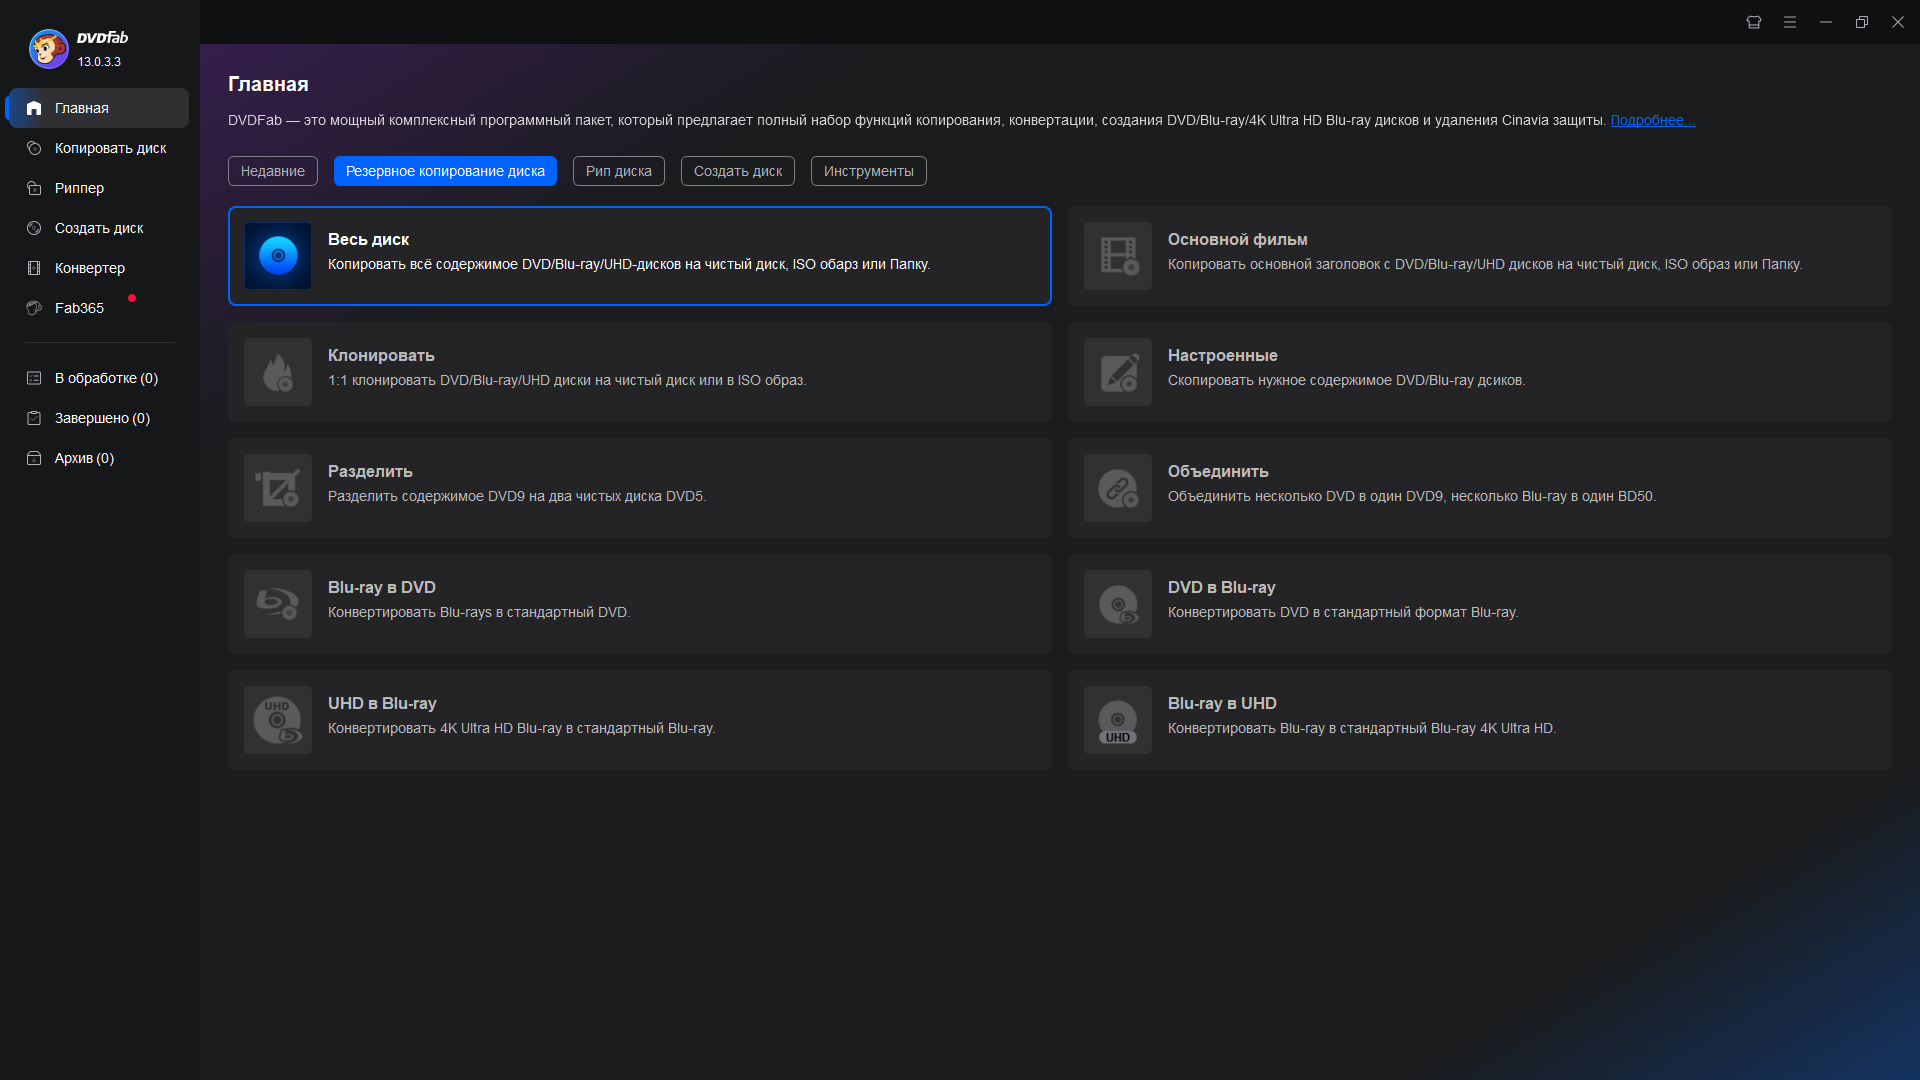Screen dimensions: 1920x1080
Task: Switch to the Недавние tab
Action: [272, 171]
